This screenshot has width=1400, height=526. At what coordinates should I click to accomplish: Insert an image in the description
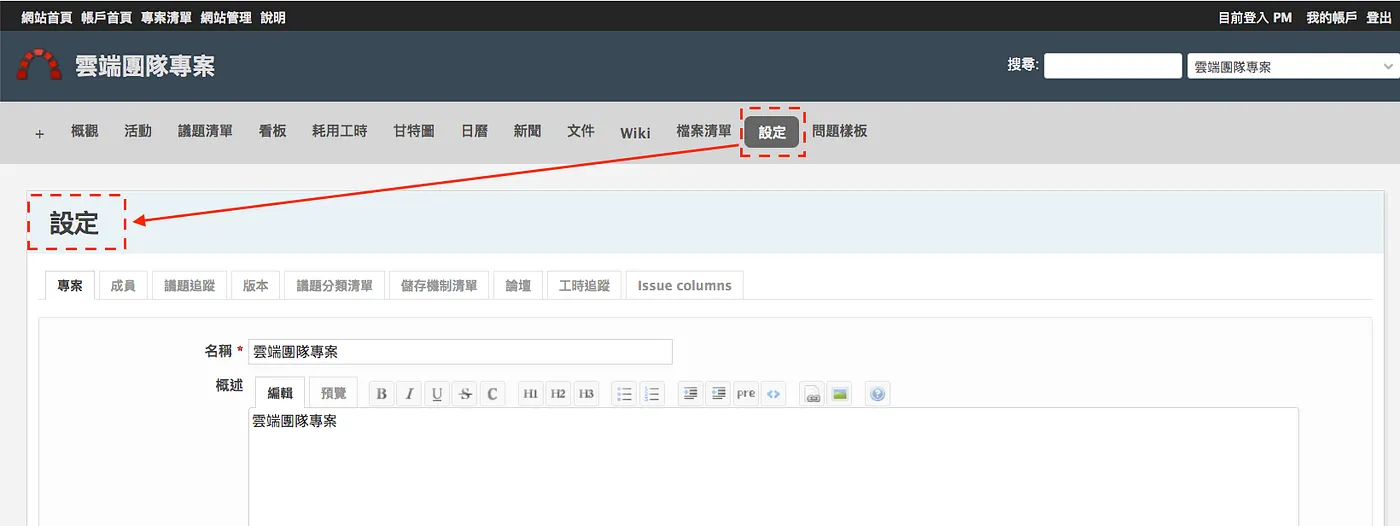[x=840, y=394]
